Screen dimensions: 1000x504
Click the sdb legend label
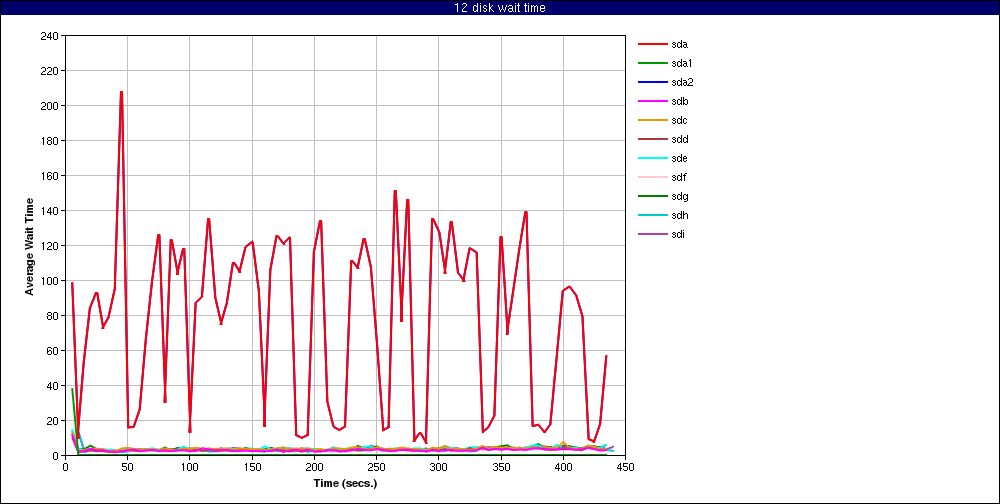tap(679, 101)
